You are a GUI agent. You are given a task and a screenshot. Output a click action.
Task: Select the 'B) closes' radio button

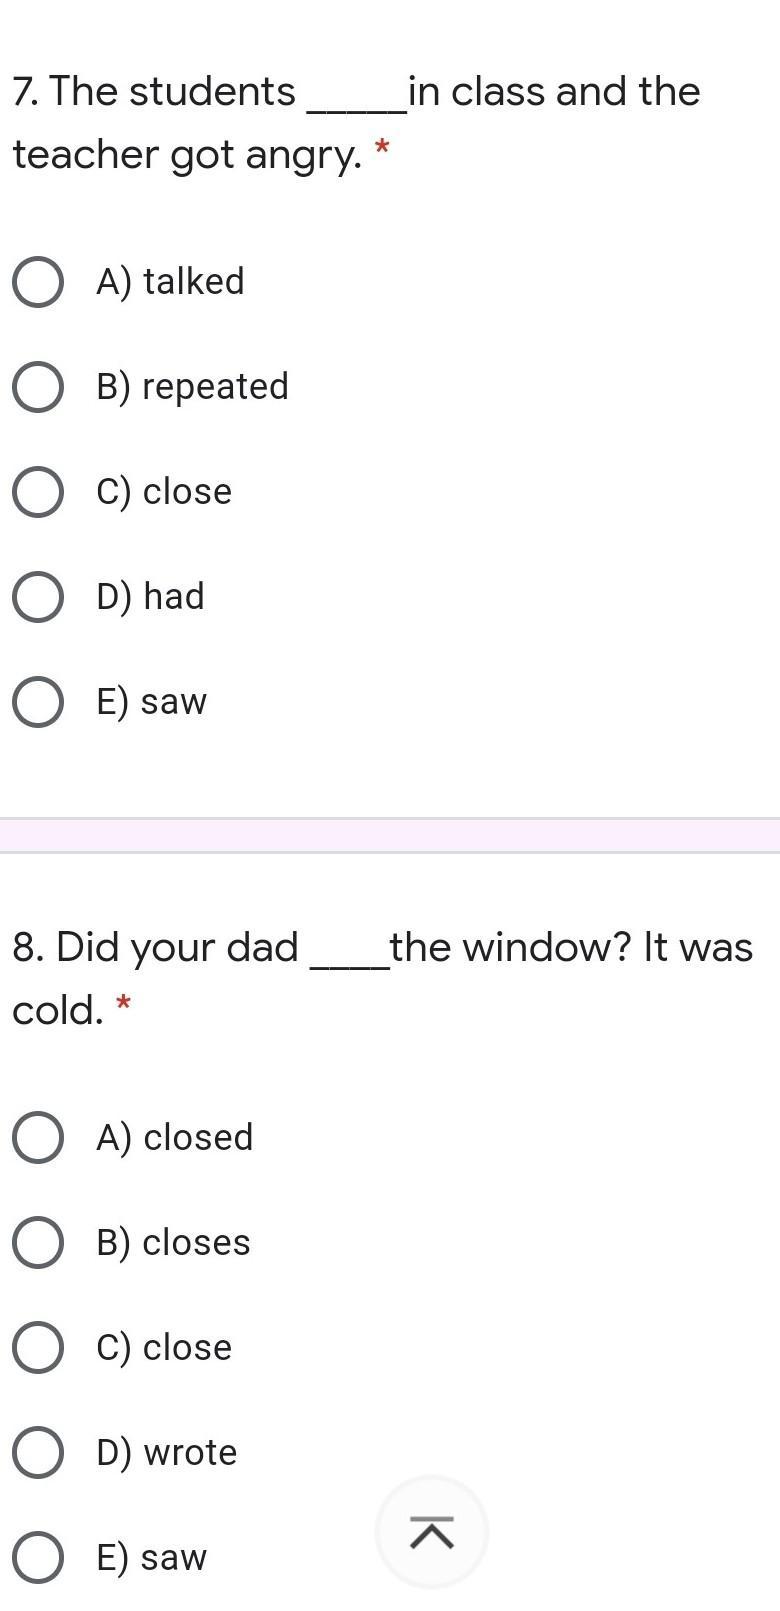38,1243
